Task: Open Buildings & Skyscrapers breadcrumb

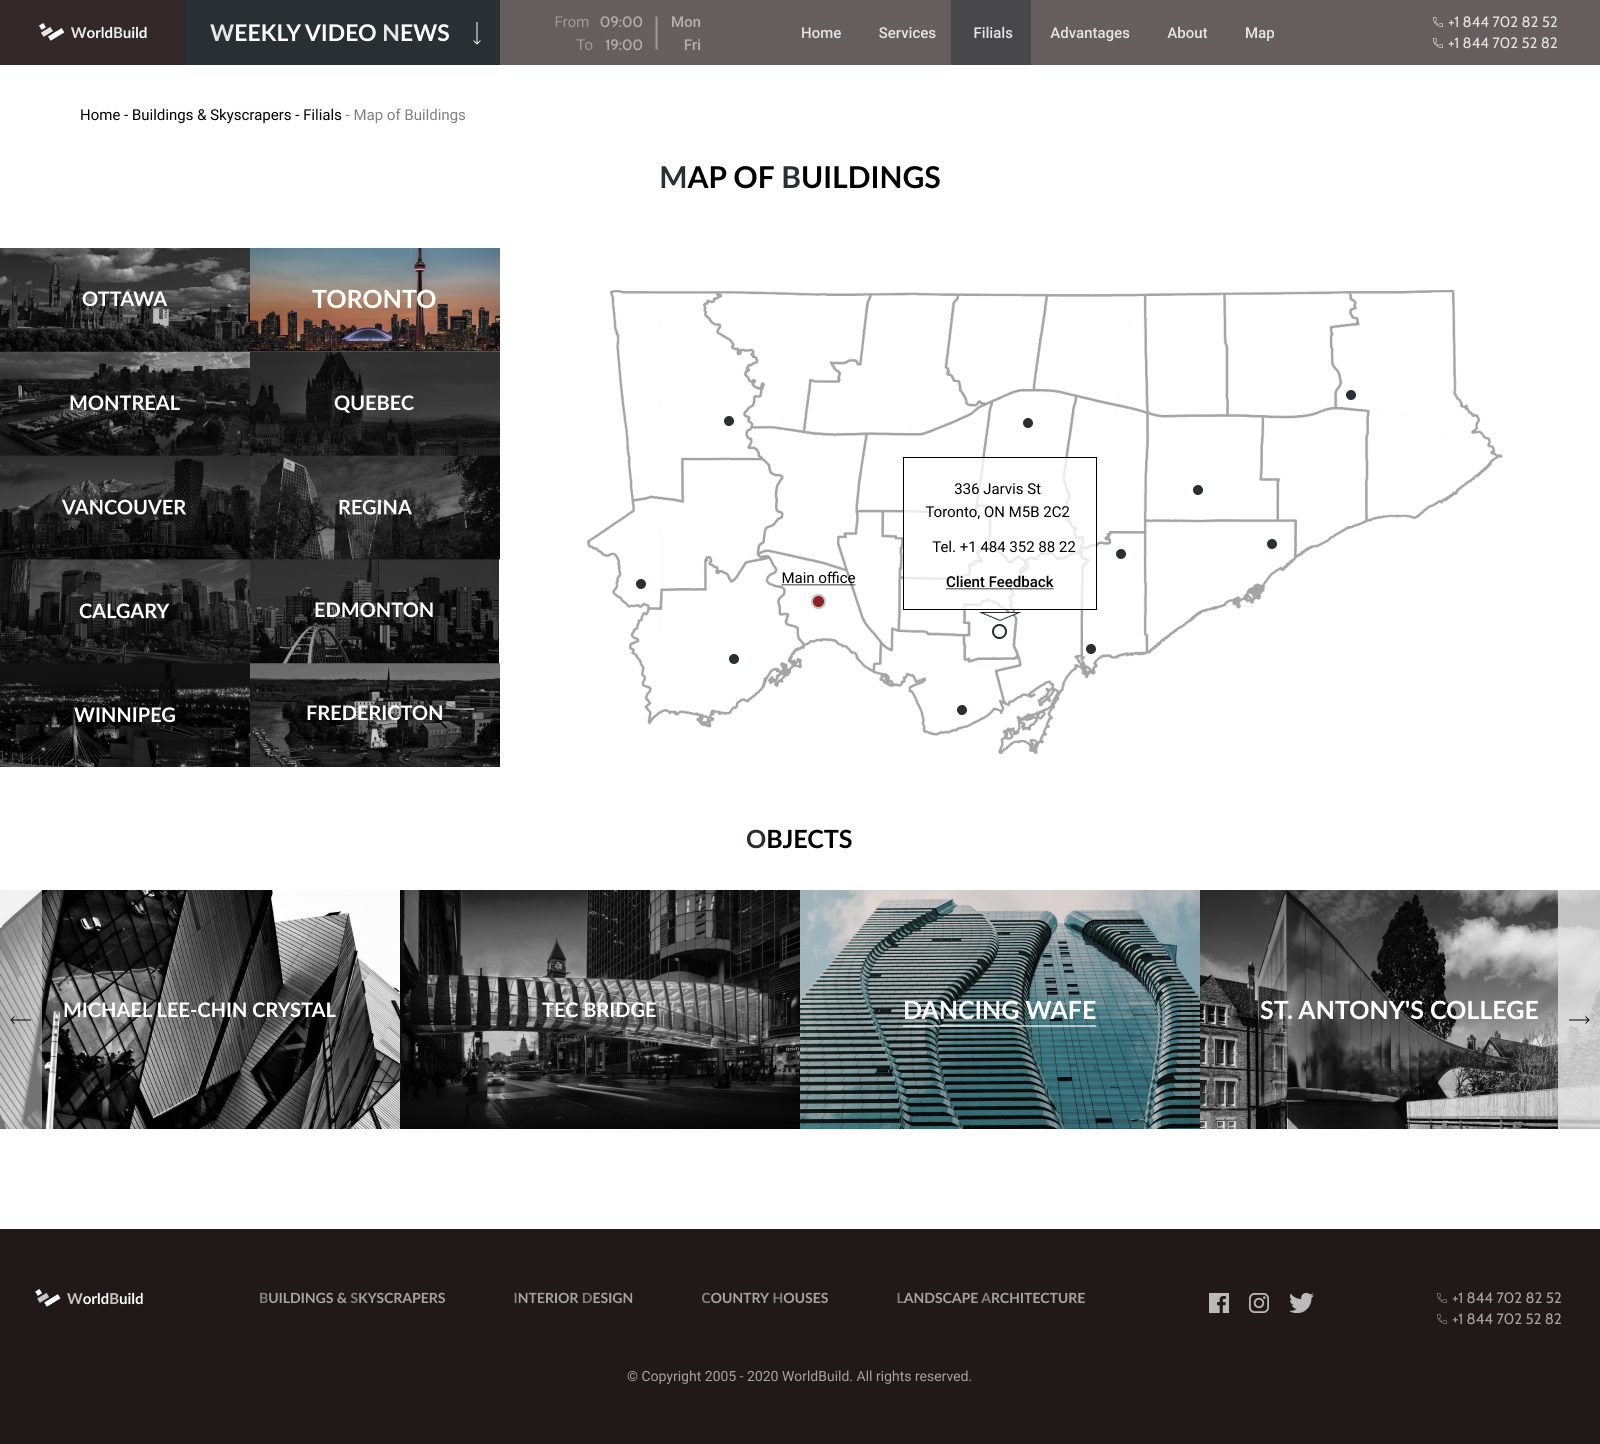Action: (x=212, y=115)
